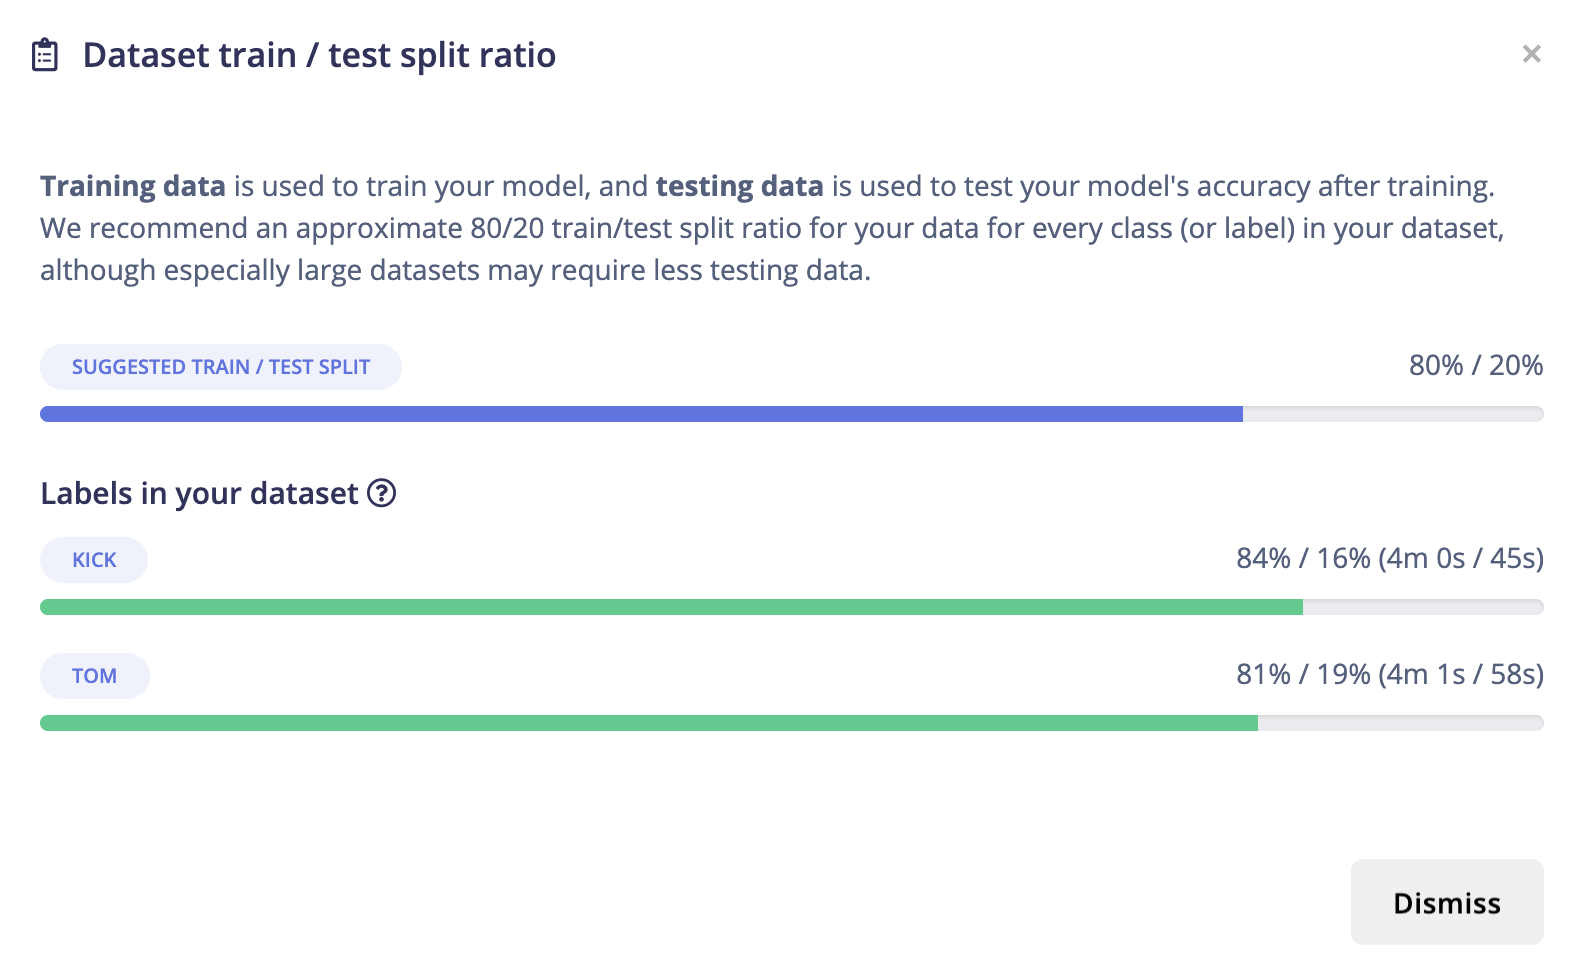Click TOM's 81% / 19% split statistics
This screenshot has height=973, width=1587.
[1389, 674]
